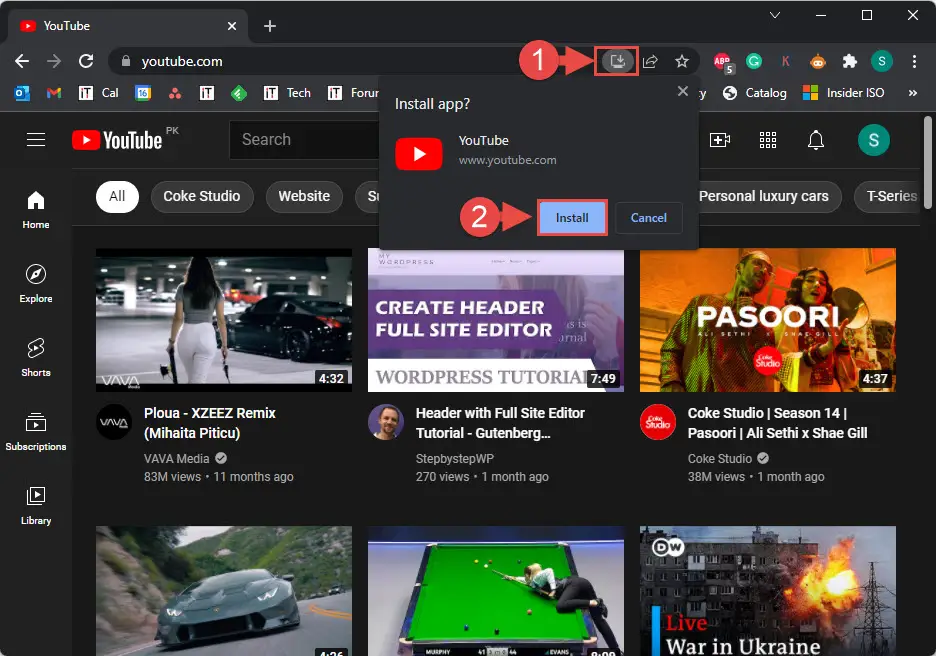Open the Grammarly extension icon
The height and width of the screenshot is (656, 936).
point(754,61)
